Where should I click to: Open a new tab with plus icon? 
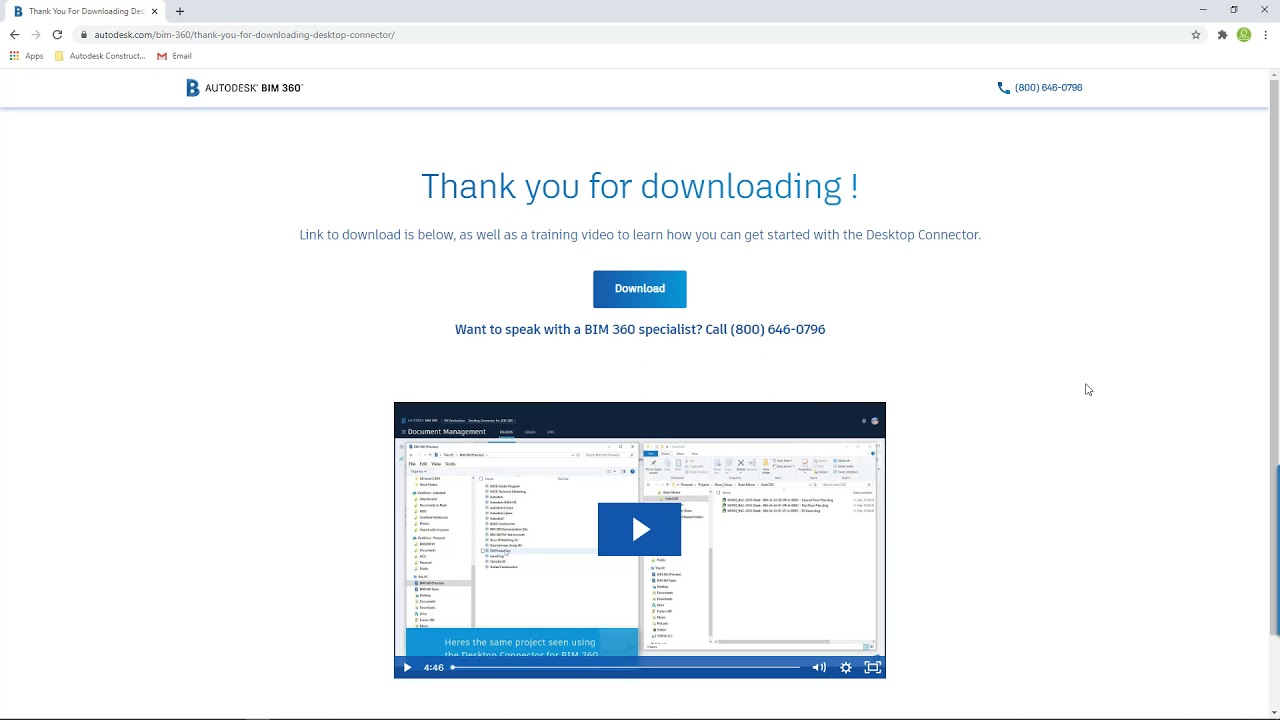(x=180, y=11)
